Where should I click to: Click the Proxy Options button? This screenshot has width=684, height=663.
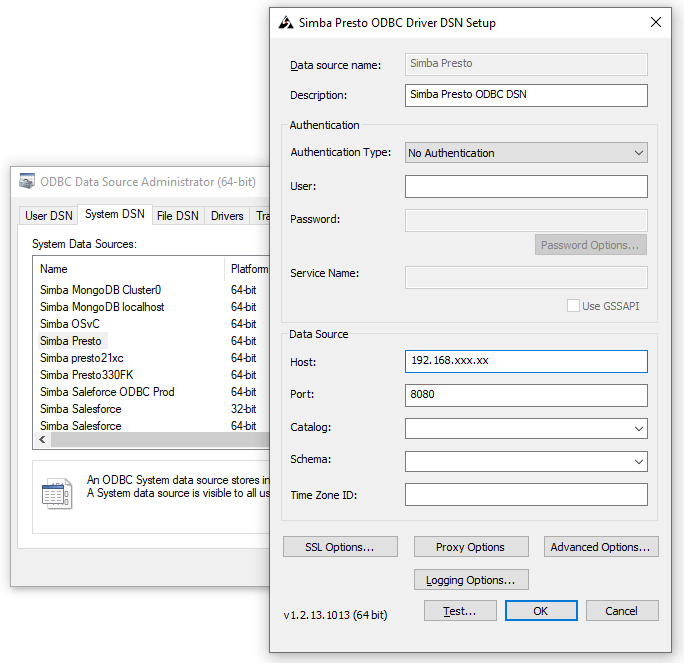(x=471, y=547)
